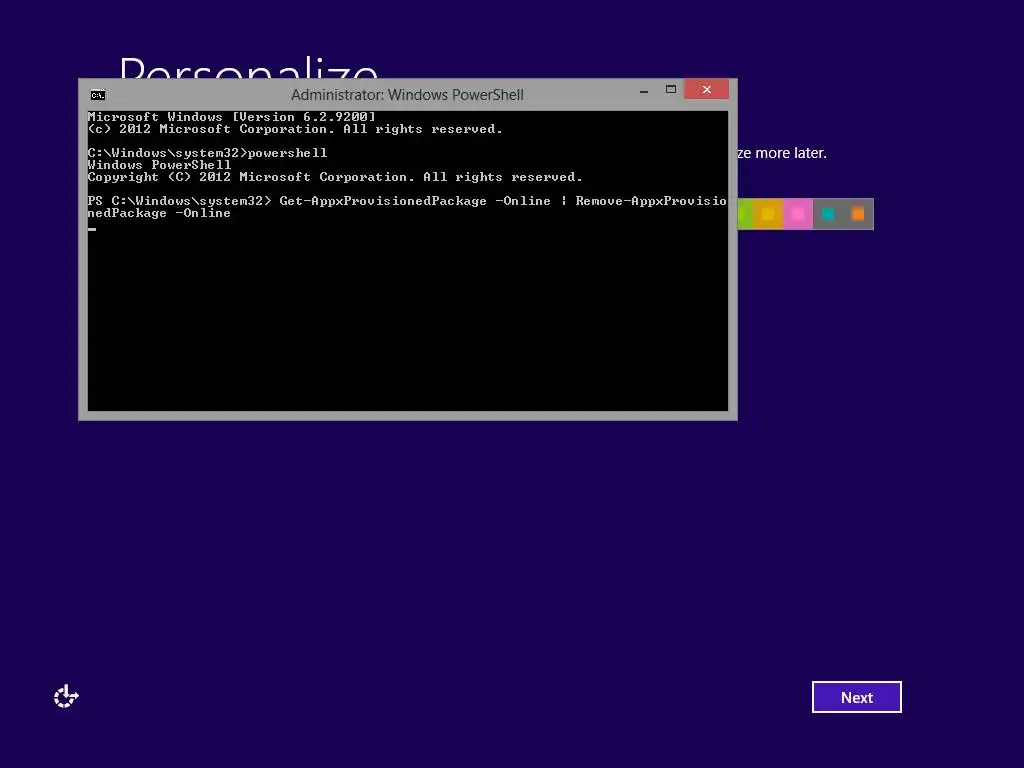Screen dimensions: 1024x768
Task: Select the gray swatch with teal accent
Action: tap(828, 214)
